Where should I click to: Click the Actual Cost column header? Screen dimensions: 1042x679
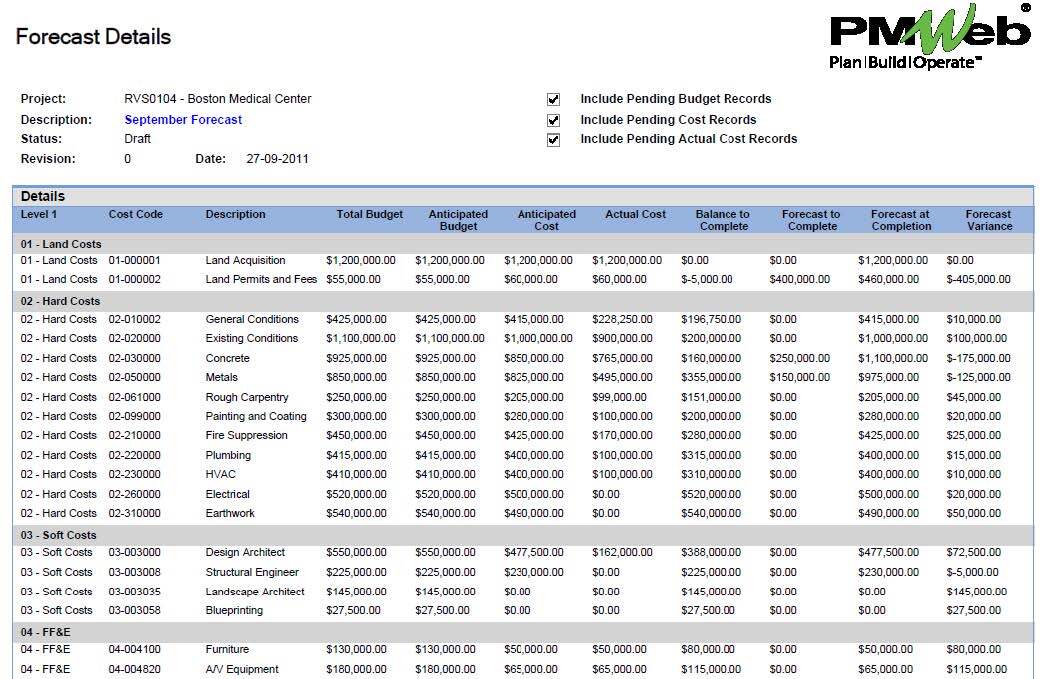pos(635,215)
